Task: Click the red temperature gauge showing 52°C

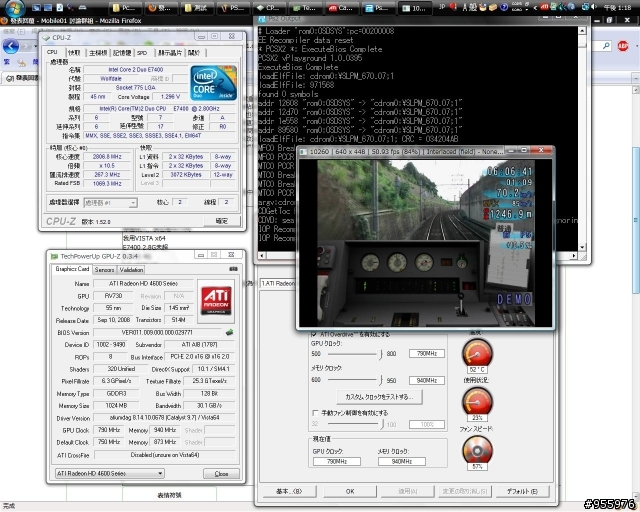Action: pyautogui.click(x=476, y=354)
